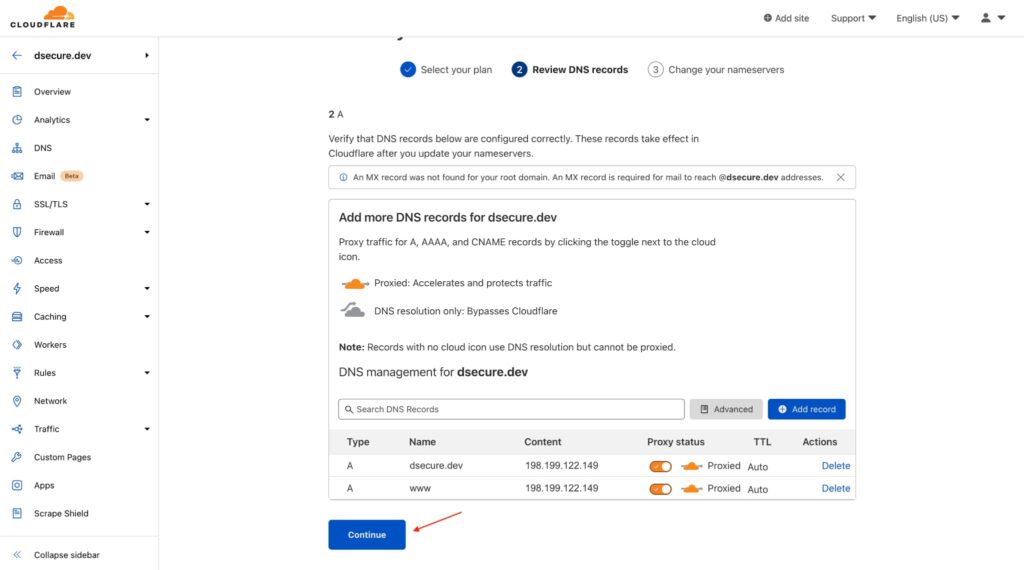This screenshot has height=570, width=1024.
Task: Click the Apps icon in sidebar
Action: click(17, 484)
